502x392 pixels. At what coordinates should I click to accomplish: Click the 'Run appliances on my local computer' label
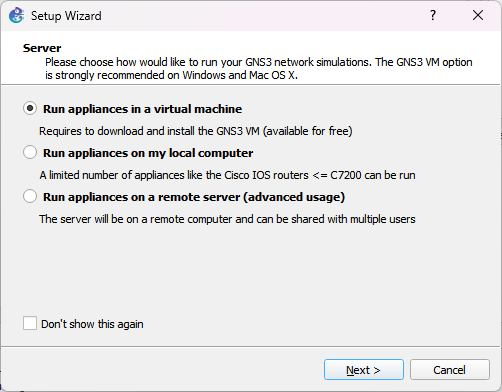point(148,153)
